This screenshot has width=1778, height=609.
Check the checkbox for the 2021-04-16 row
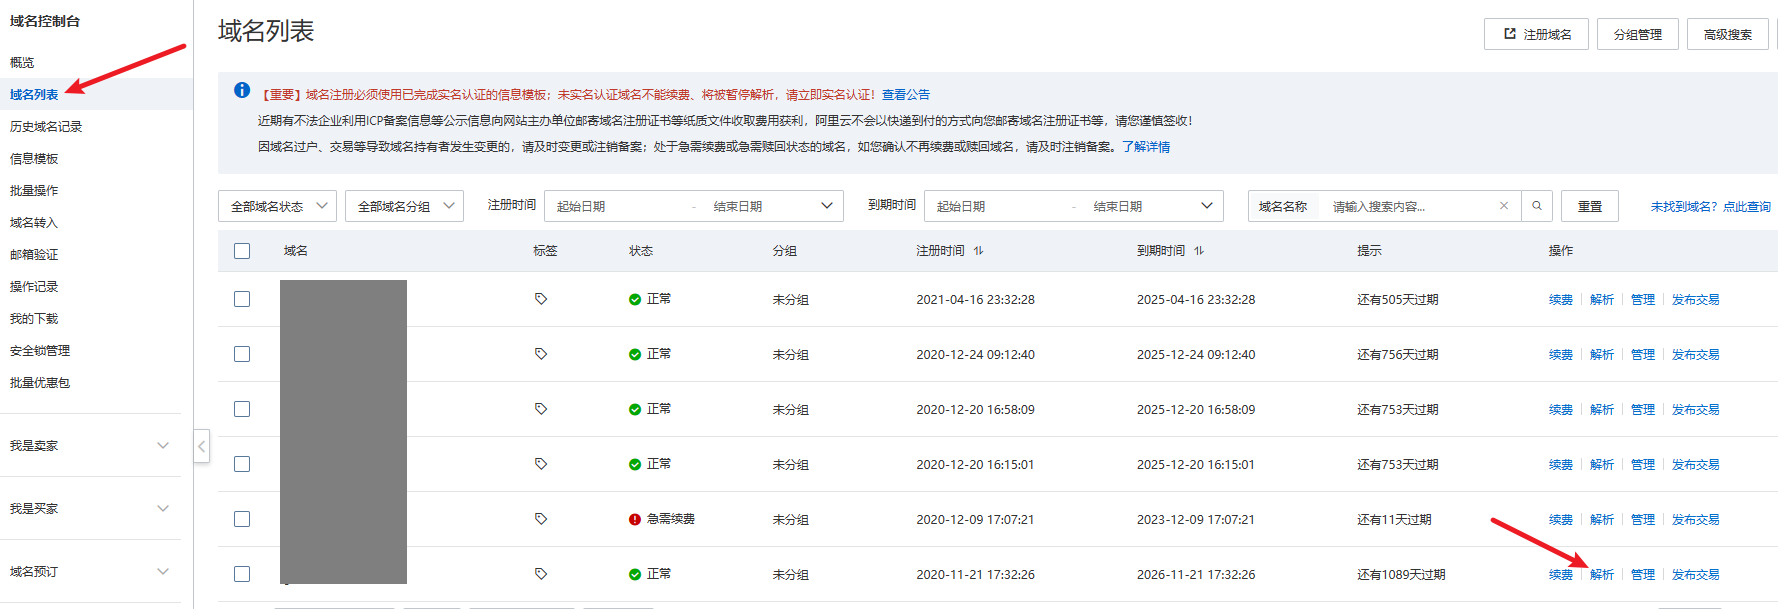[242, 299]
